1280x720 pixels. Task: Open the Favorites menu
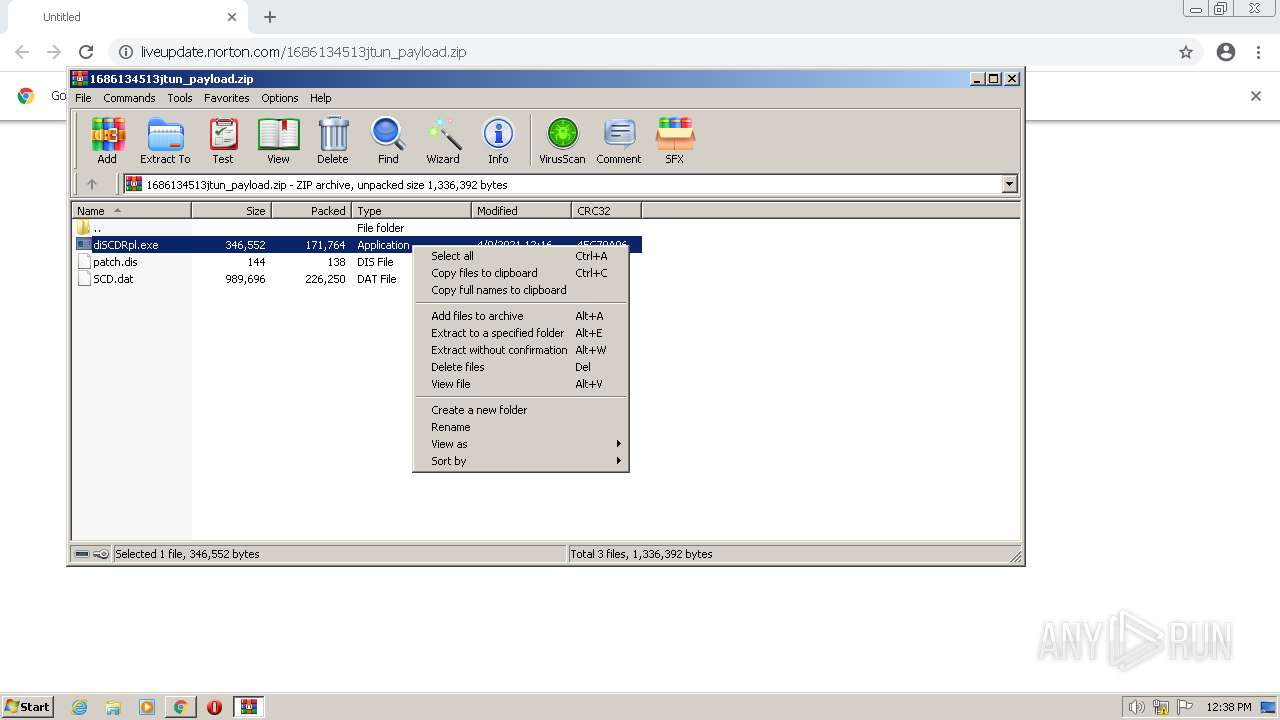click(227, 98)
